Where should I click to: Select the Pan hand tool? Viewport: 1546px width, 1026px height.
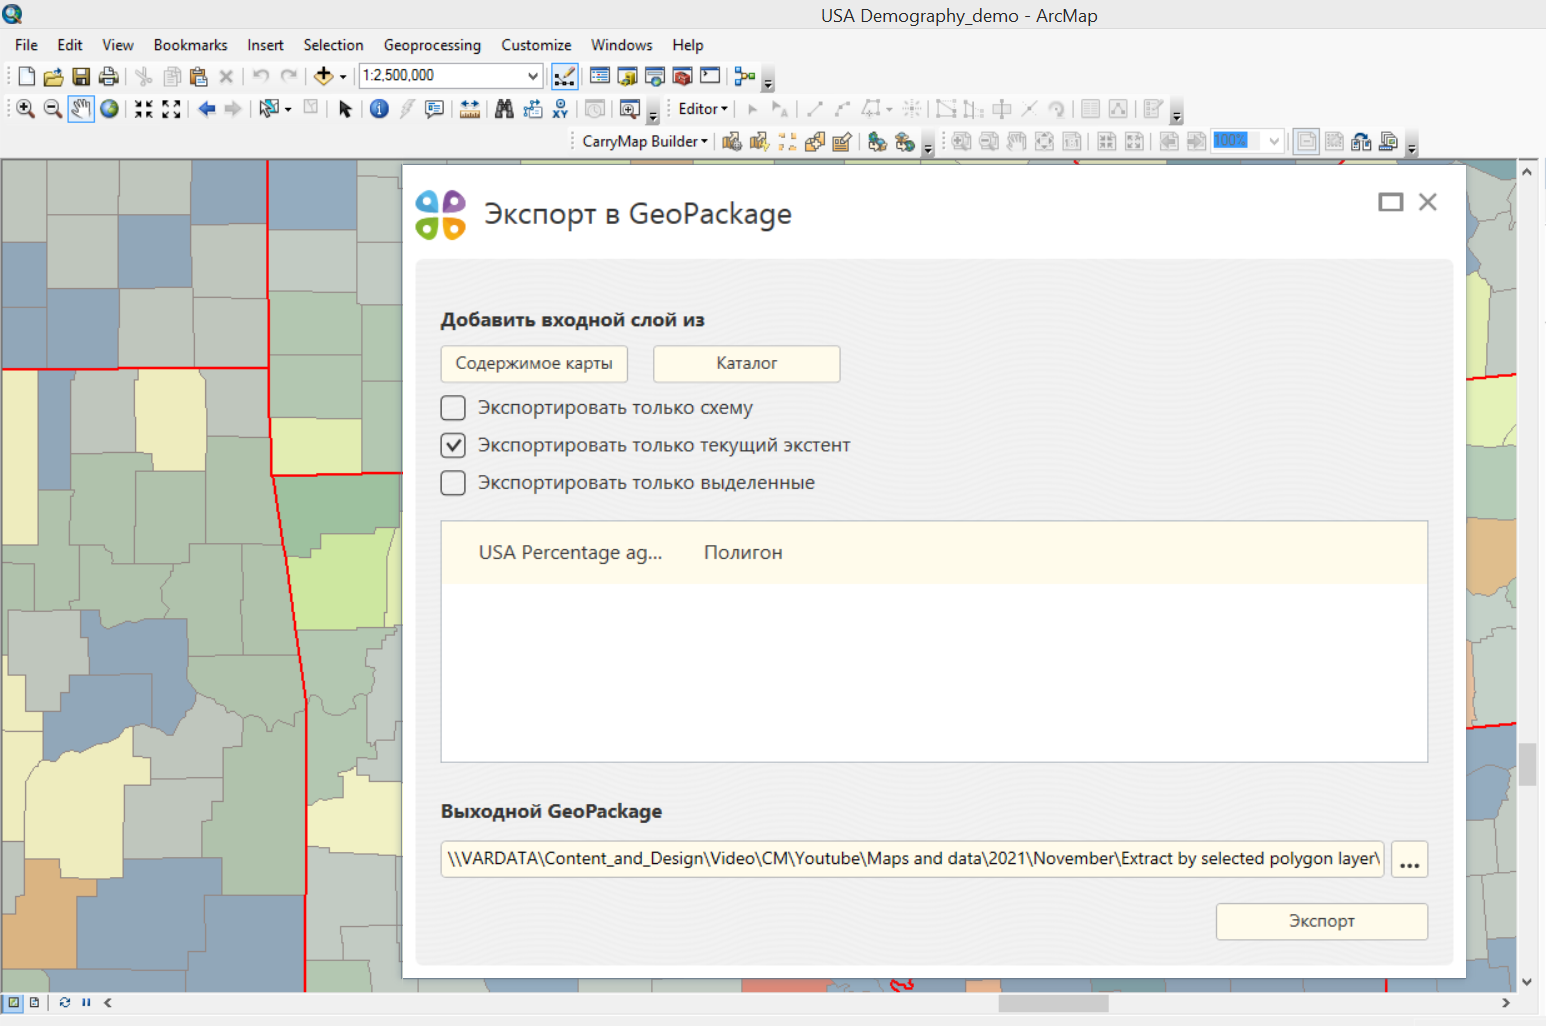click(81, 109)
